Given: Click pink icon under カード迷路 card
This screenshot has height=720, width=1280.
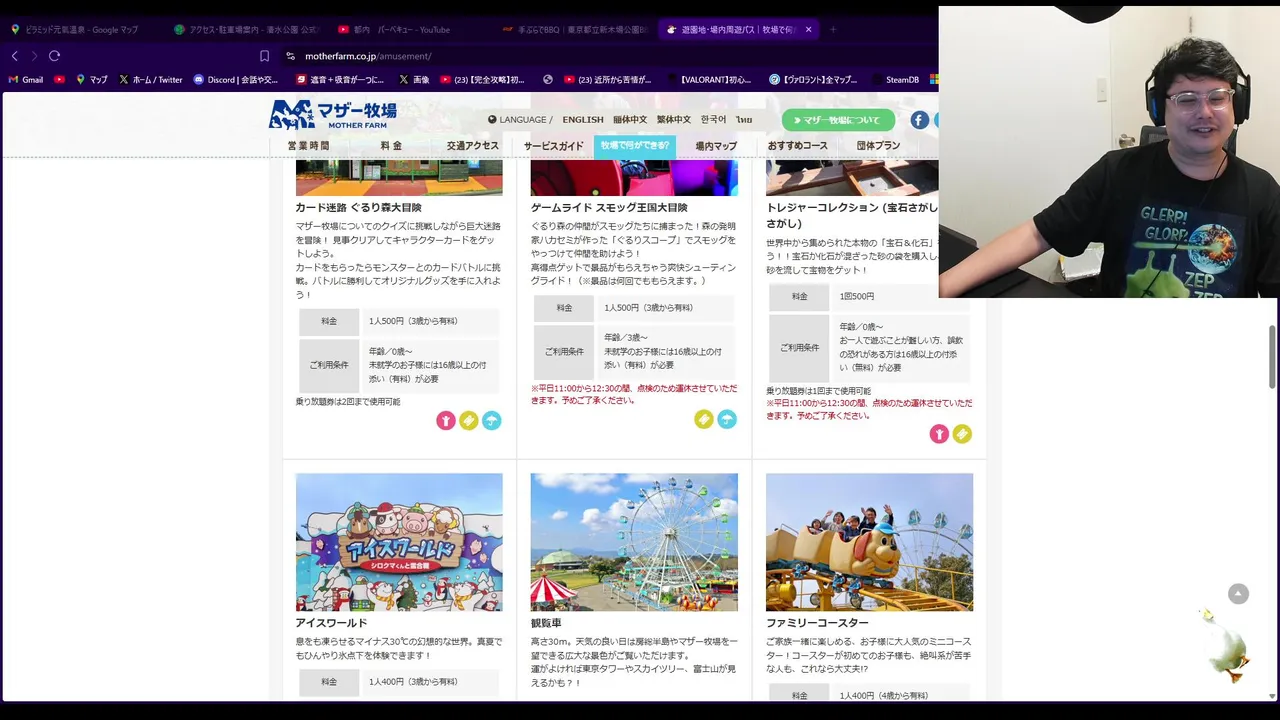Looking at the screenshot, I should [x=446, y=421].
